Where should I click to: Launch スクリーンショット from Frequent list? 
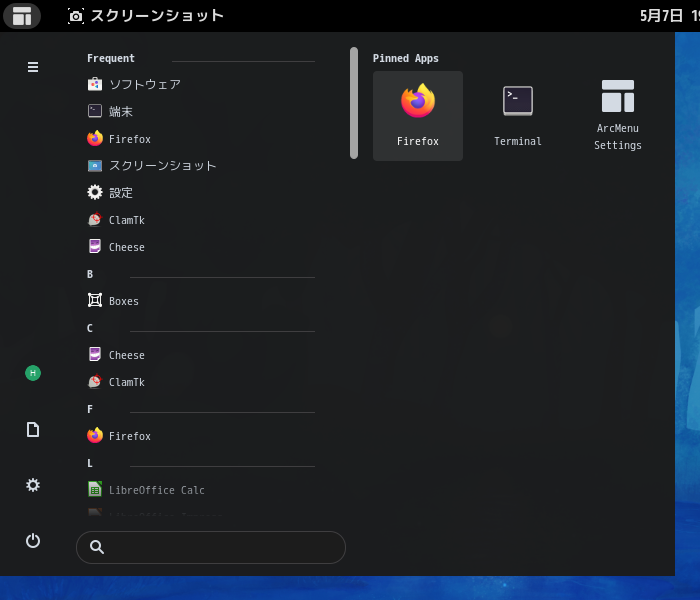[x=201, y=166]
